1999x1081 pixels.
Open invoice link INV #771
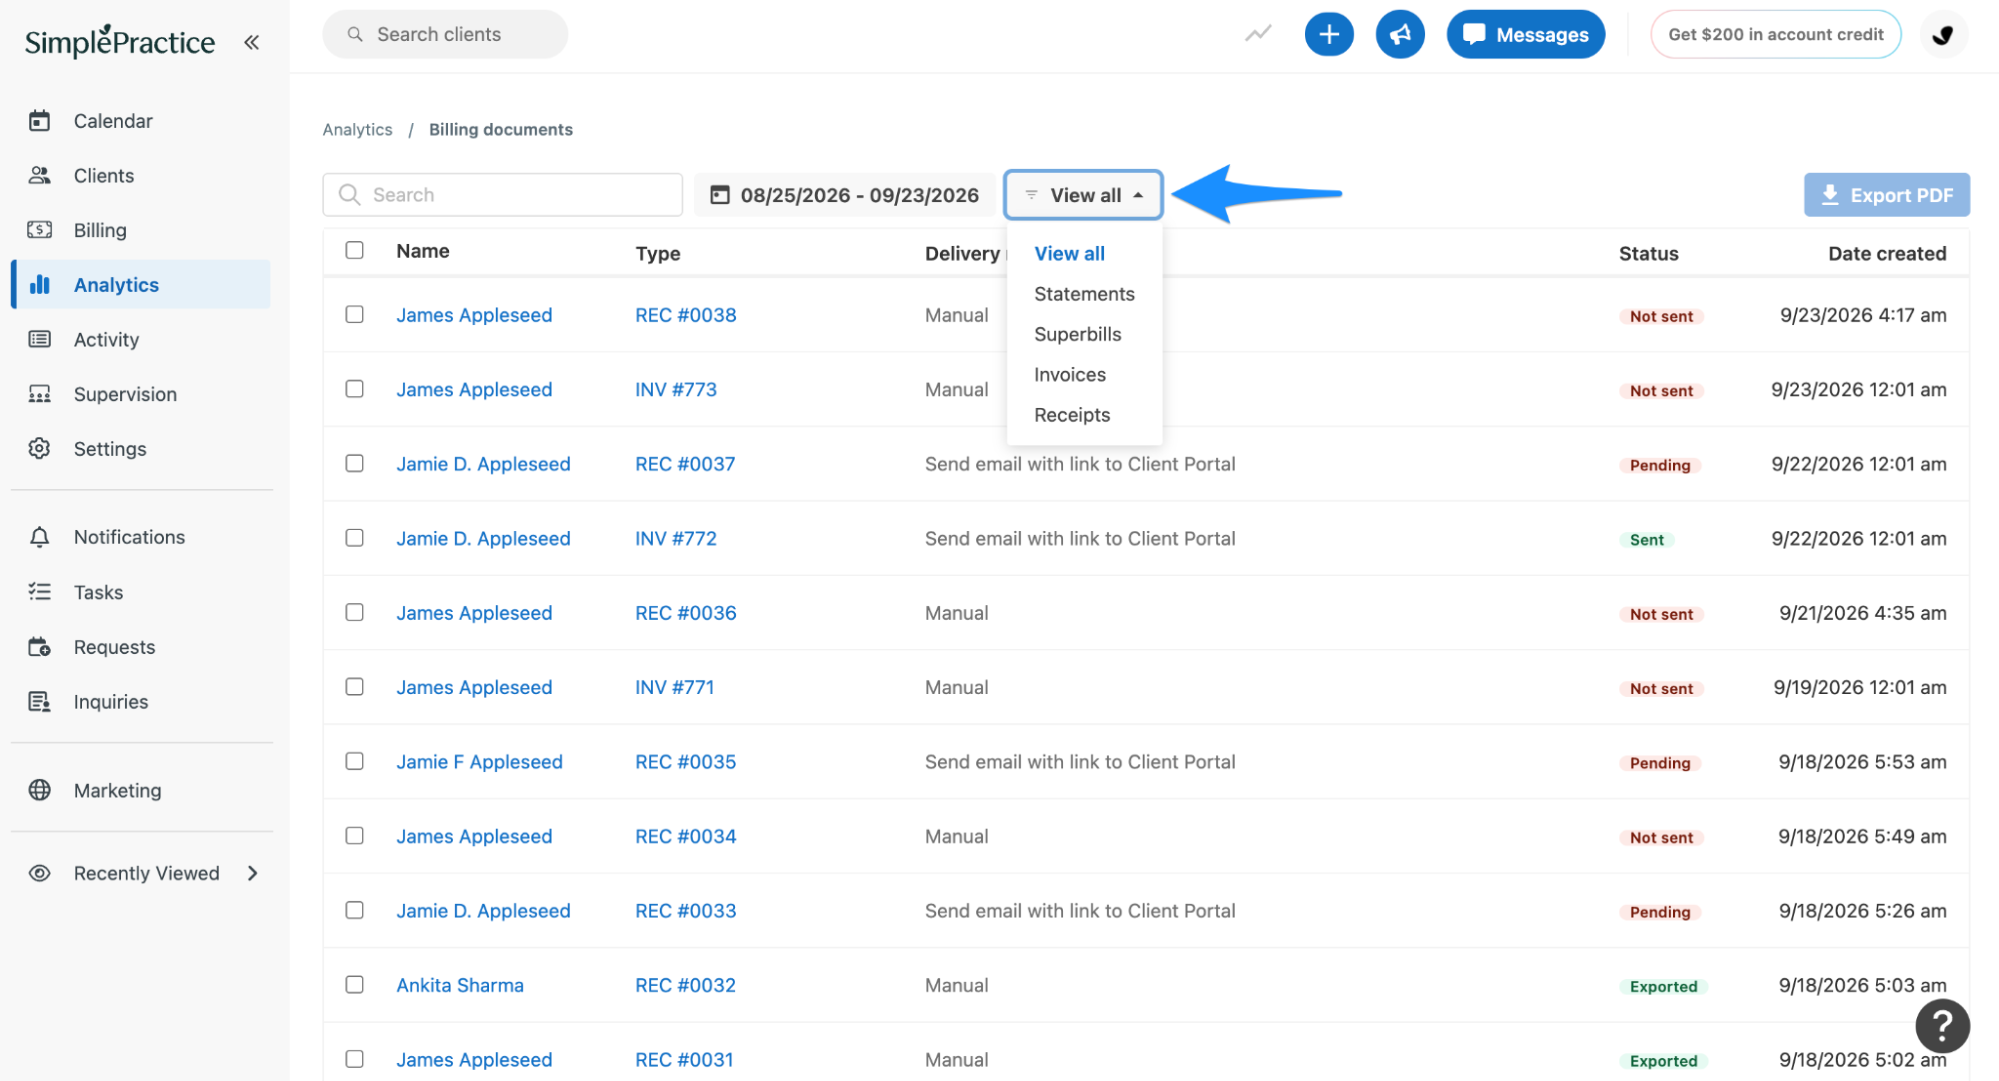click(x=674, y=687)
